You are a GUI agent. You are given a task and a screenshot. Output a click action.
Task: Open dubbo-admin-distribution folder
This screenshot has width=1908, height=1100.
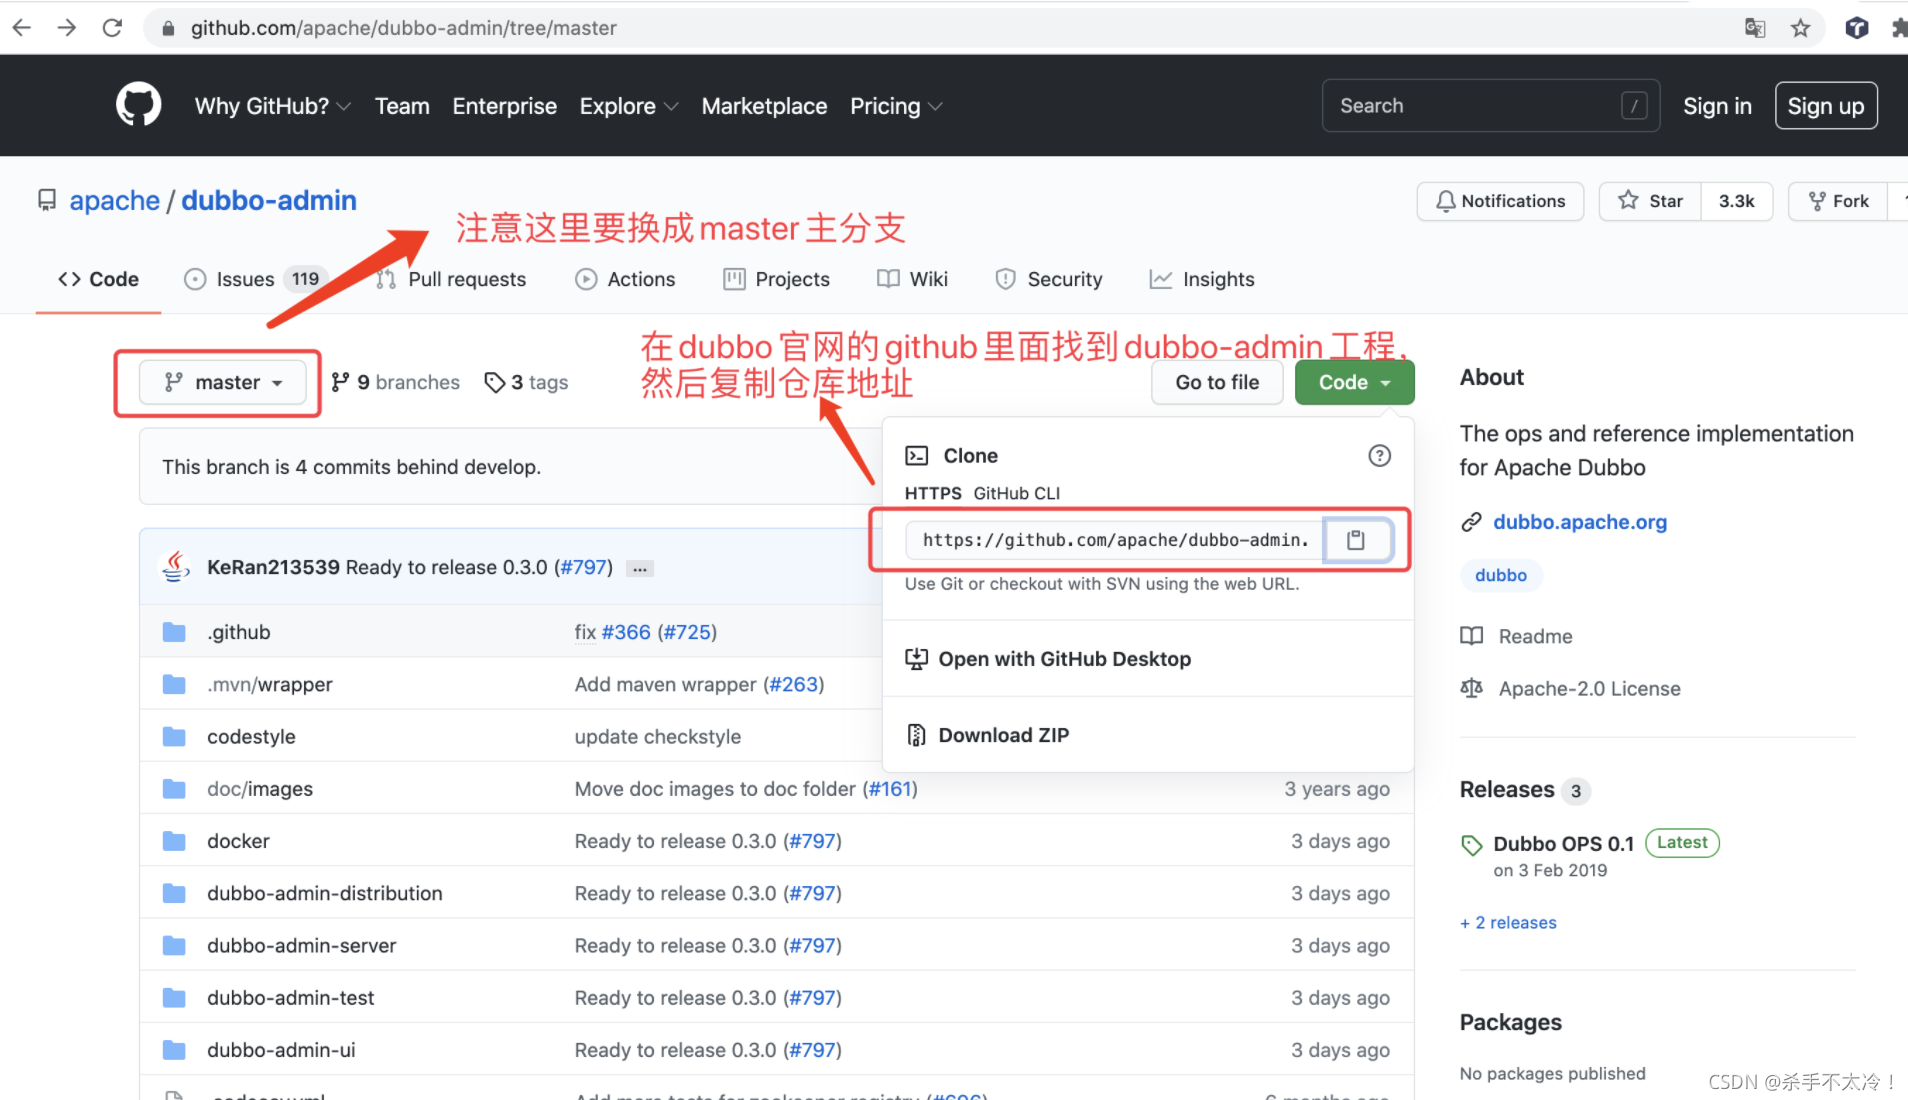[325, 893]
